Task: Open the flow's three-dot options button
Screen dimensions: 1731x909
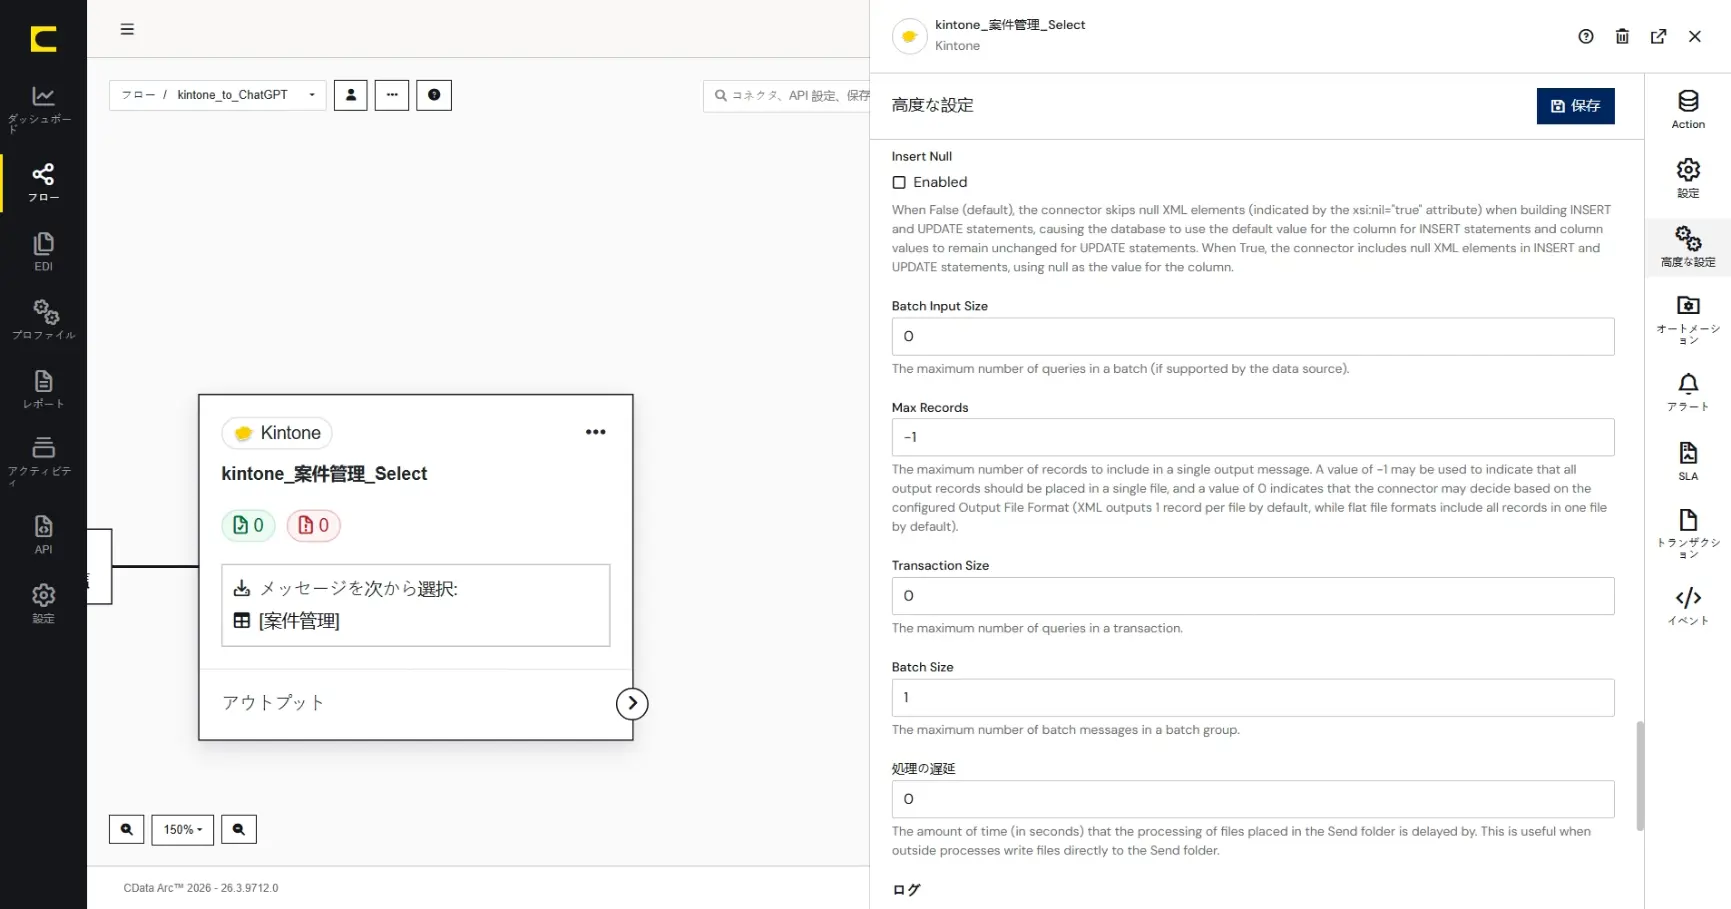Action: 392,95
